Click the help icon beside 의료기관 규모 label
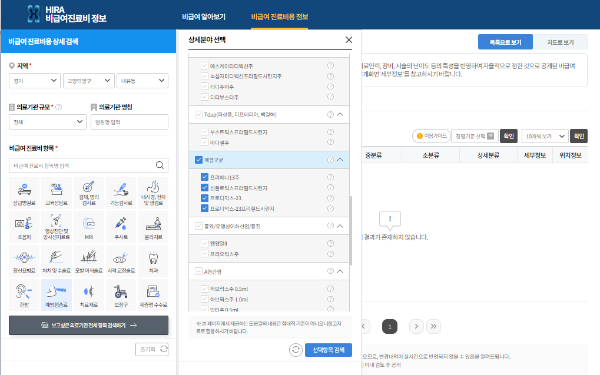This screenshot has width=600, height=375. [59, 107]
